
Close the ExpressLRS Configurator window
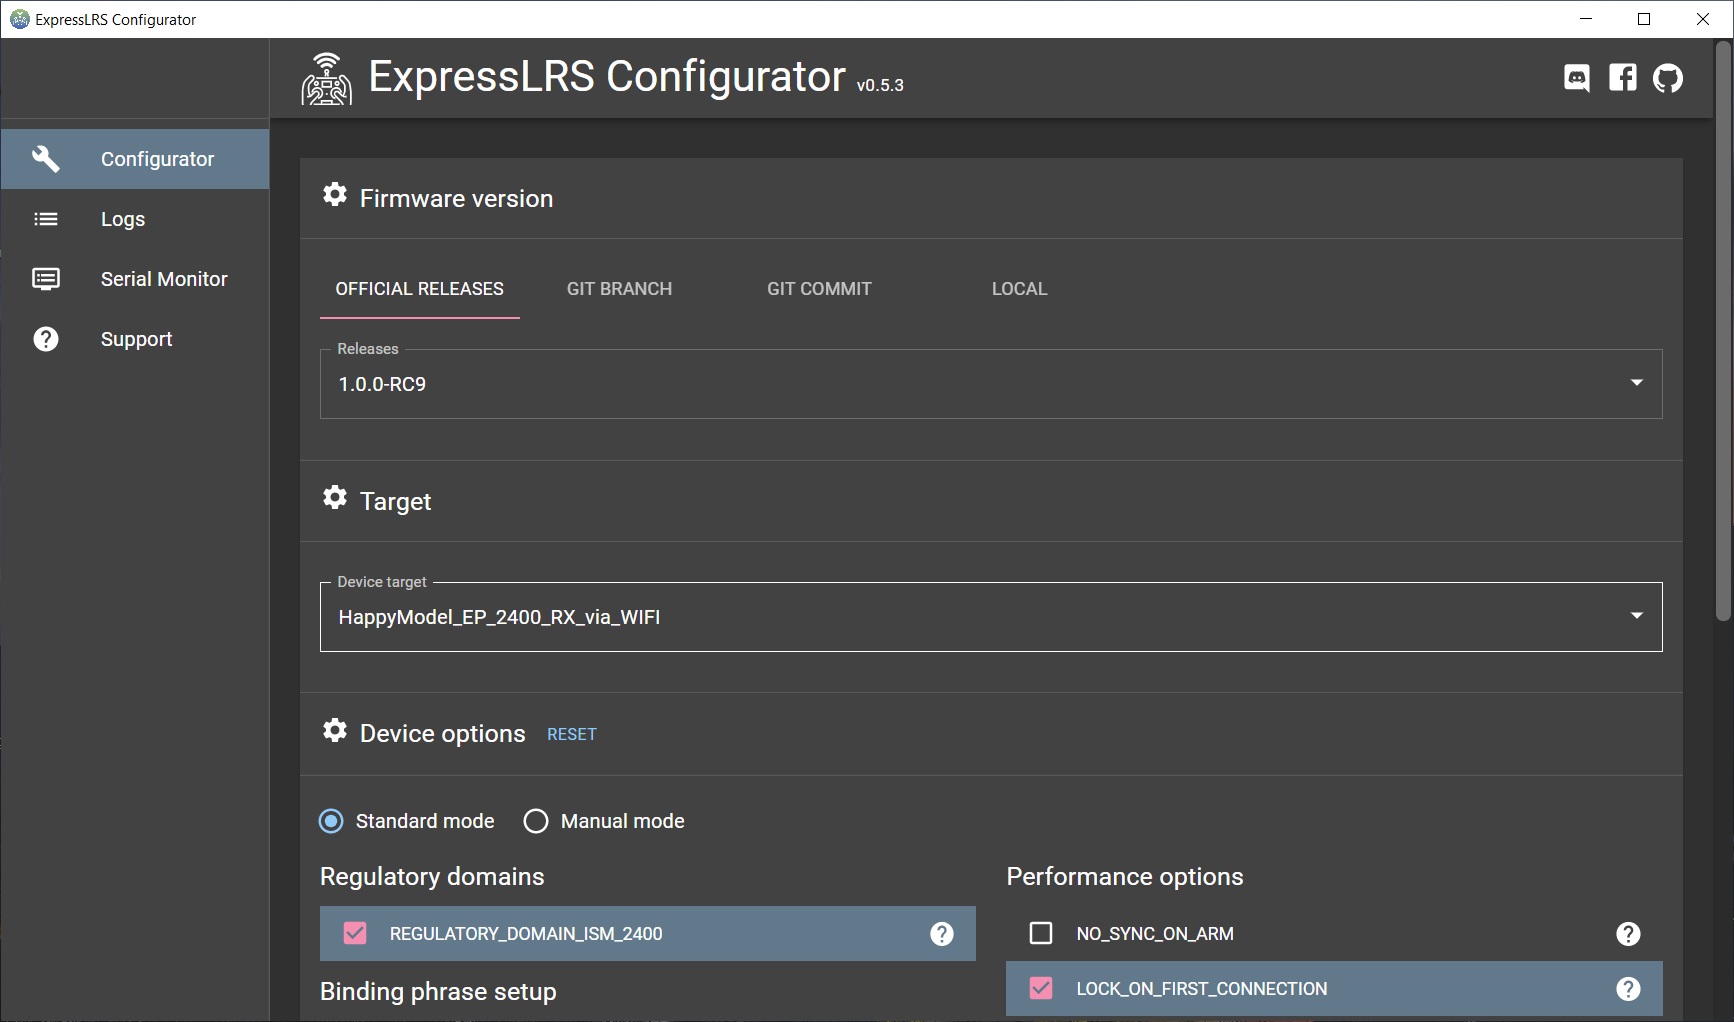1703,19
